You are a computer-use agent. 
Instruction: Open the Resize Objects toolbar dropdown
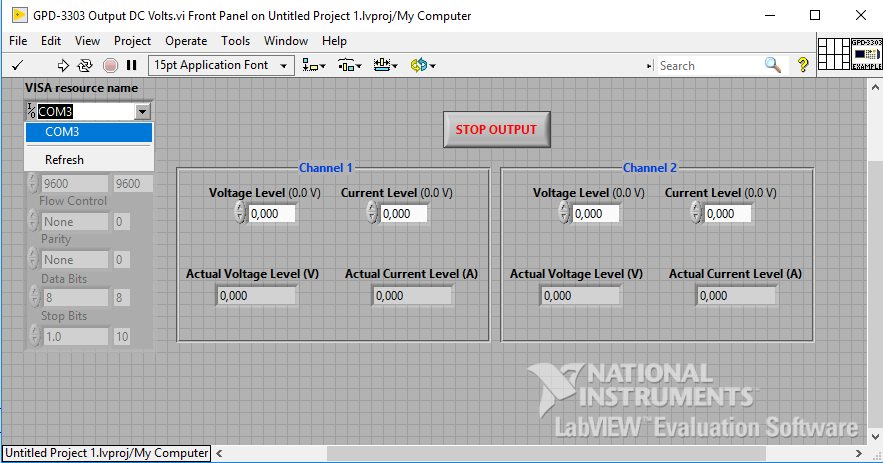(385, 65)
